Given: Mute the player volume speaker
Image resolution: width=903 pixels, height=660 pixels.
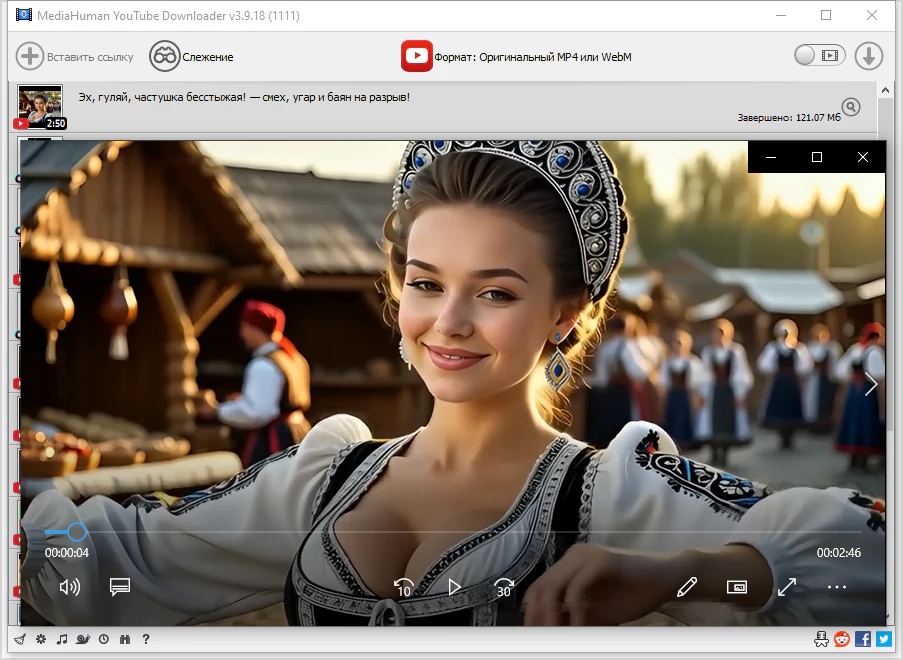Looking at the screenshot, I should pyautogui.click(x=69, y=587).
